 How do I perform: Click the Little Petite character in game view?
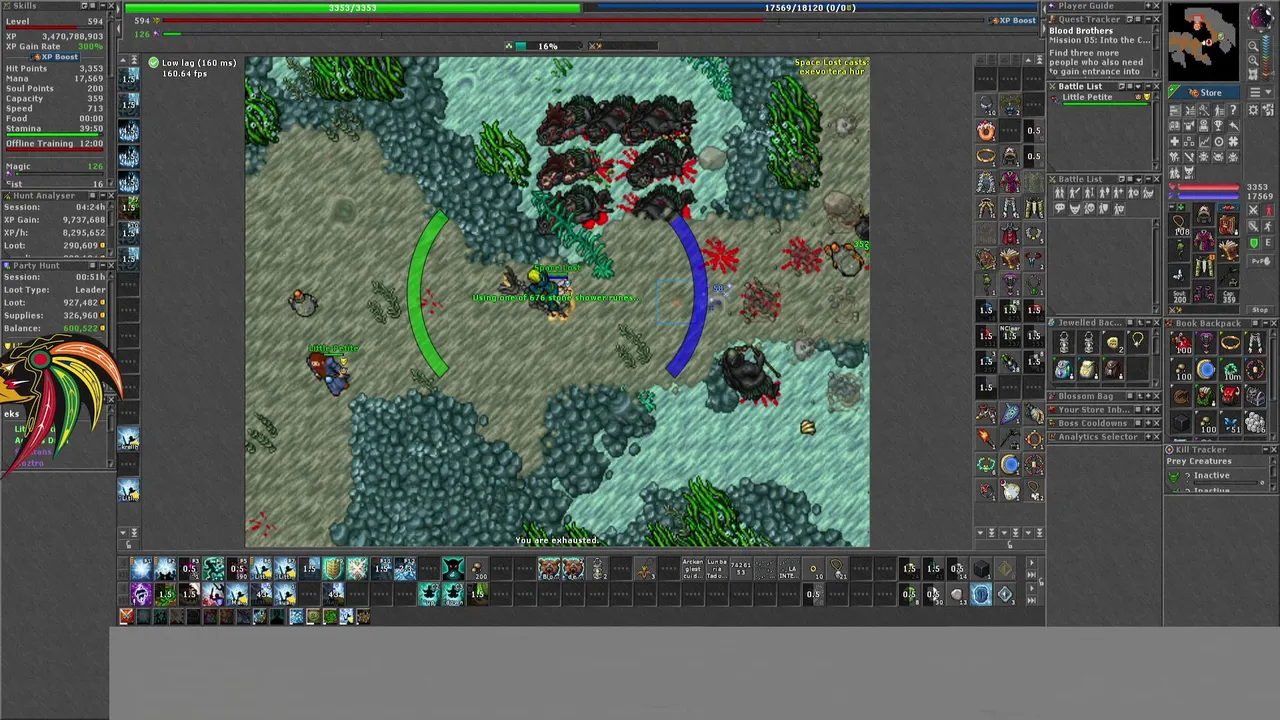tap(328, 370)
